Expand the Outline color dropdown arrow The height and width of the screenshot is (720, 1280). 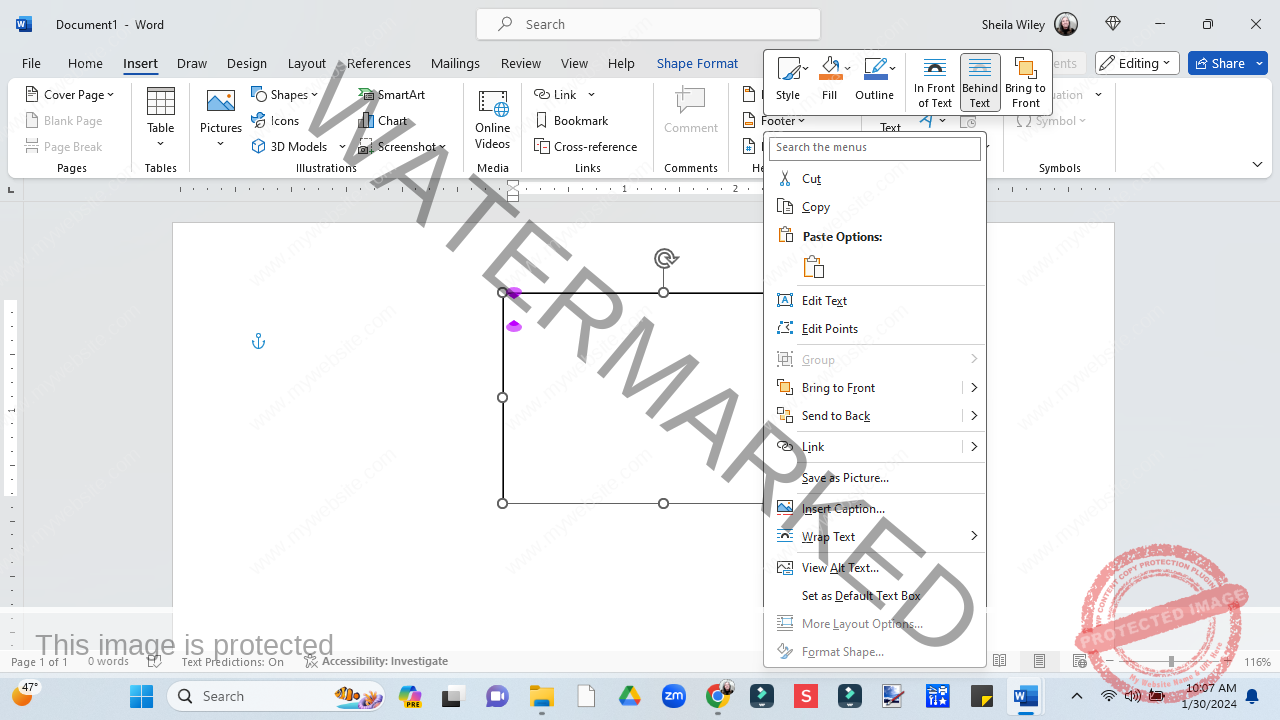tap(892, 69)
